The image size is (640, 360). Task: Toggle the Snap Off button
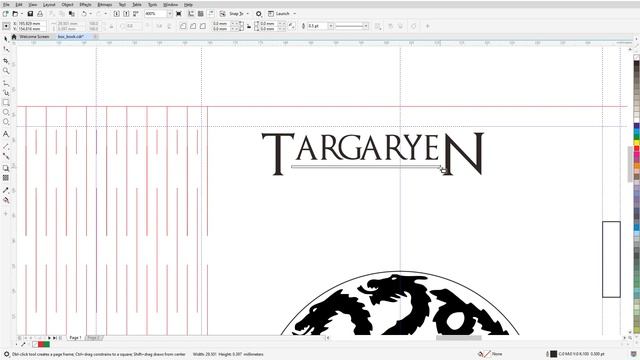222,14
